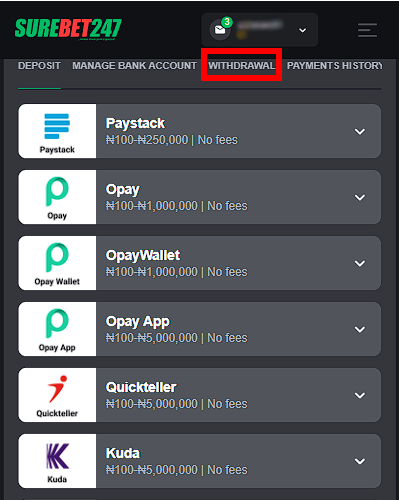Expand the Opay payment option chevron
This screenshot has width=399, height=500.
click(360, 197)
